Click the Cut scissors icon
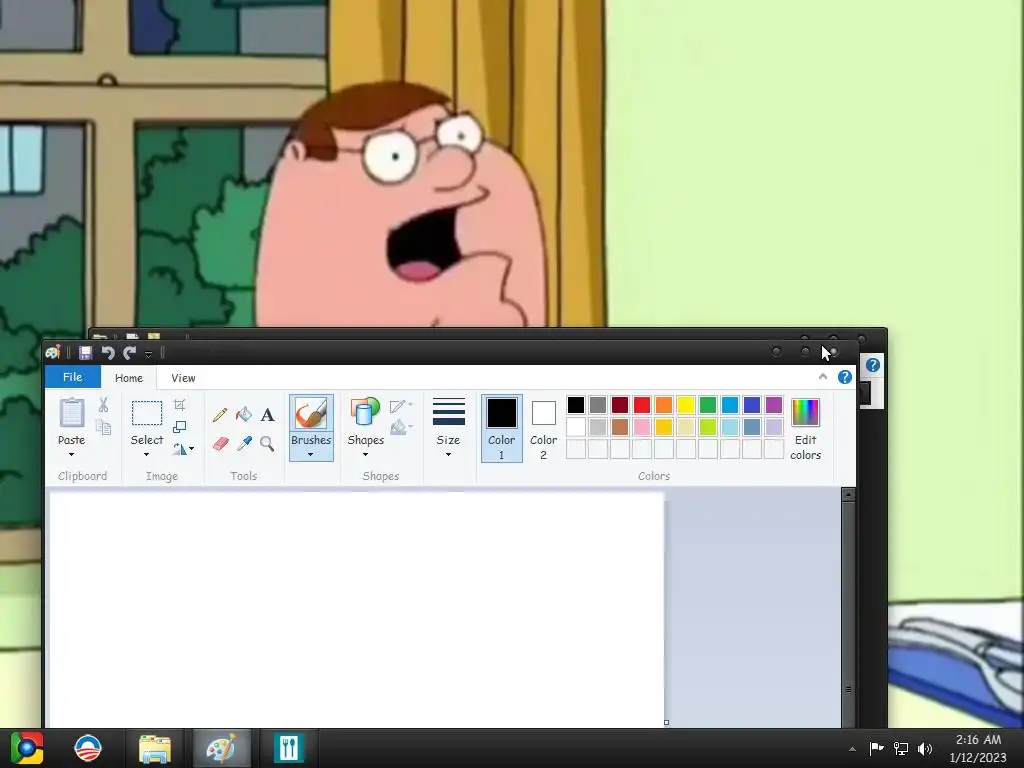This screenshot has width=1024, height=768. click(103, 405)
